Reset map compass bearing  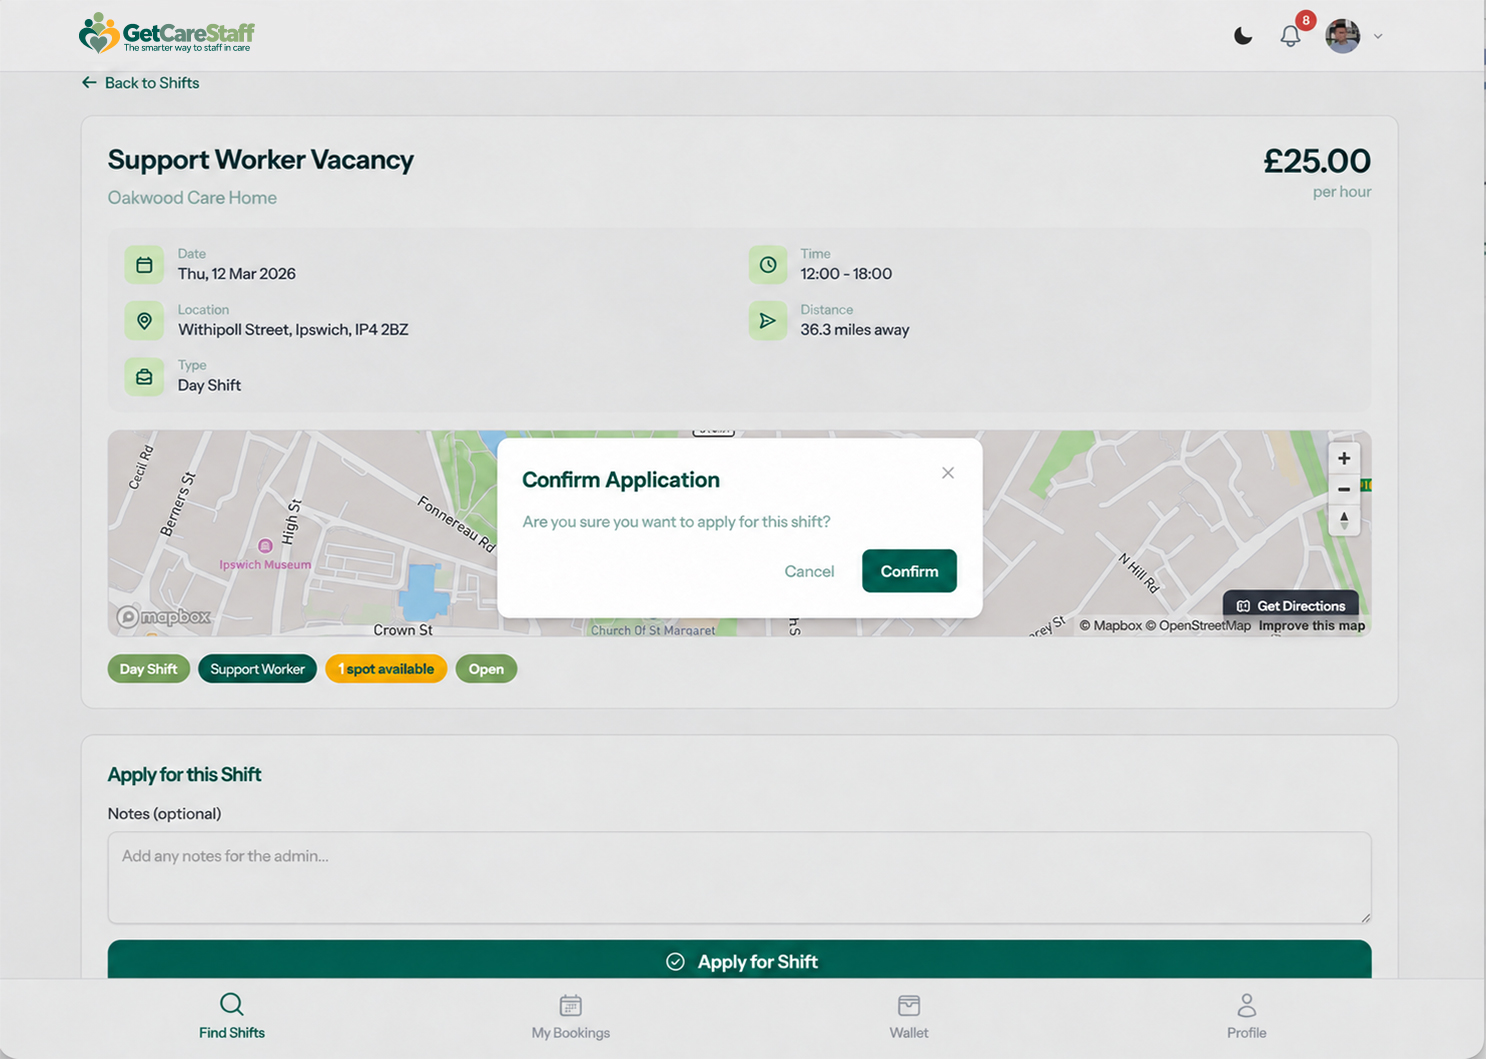[1344, 520]
